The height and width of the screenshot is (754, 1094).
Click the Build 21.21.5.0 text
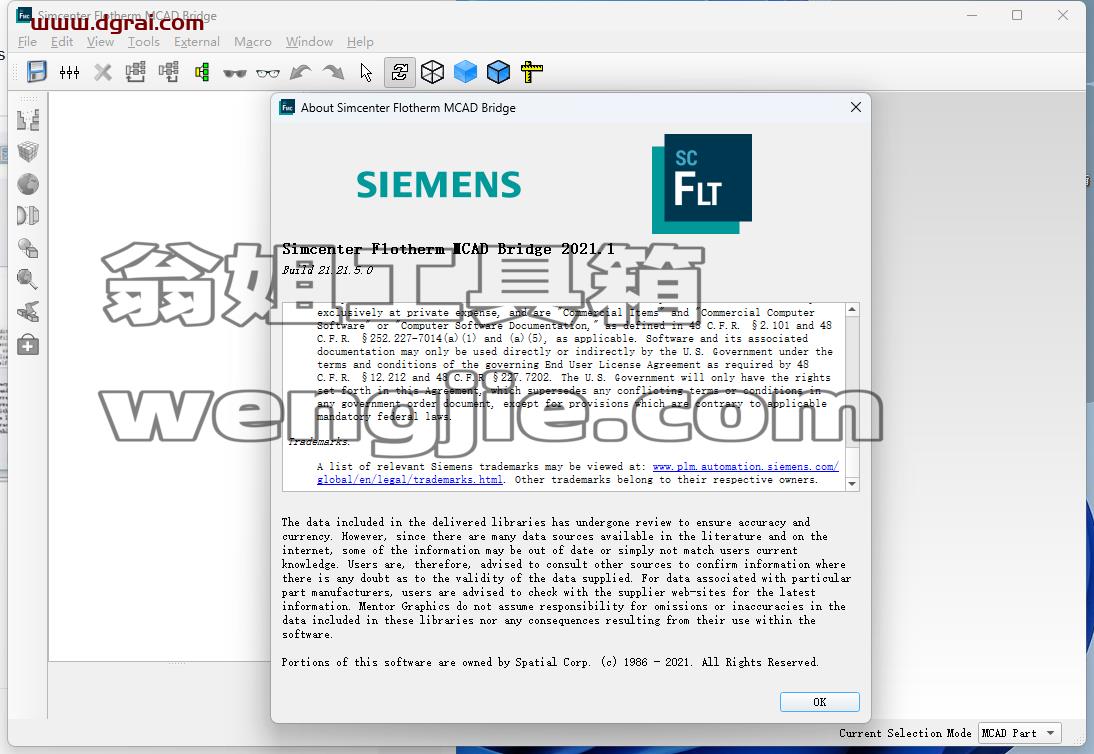pos(327,270)
